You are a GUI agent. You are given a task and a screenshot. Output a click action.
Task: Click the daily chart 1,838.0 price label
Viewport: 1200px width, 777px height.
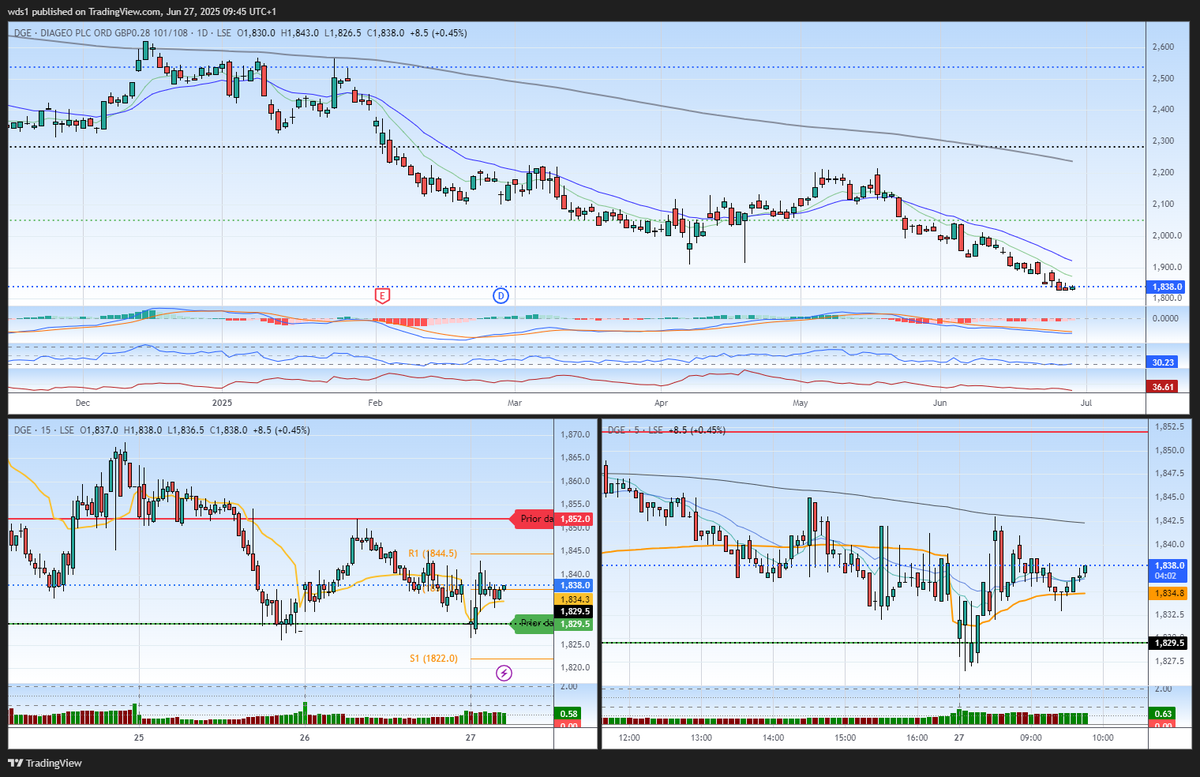coord(1165,287)
